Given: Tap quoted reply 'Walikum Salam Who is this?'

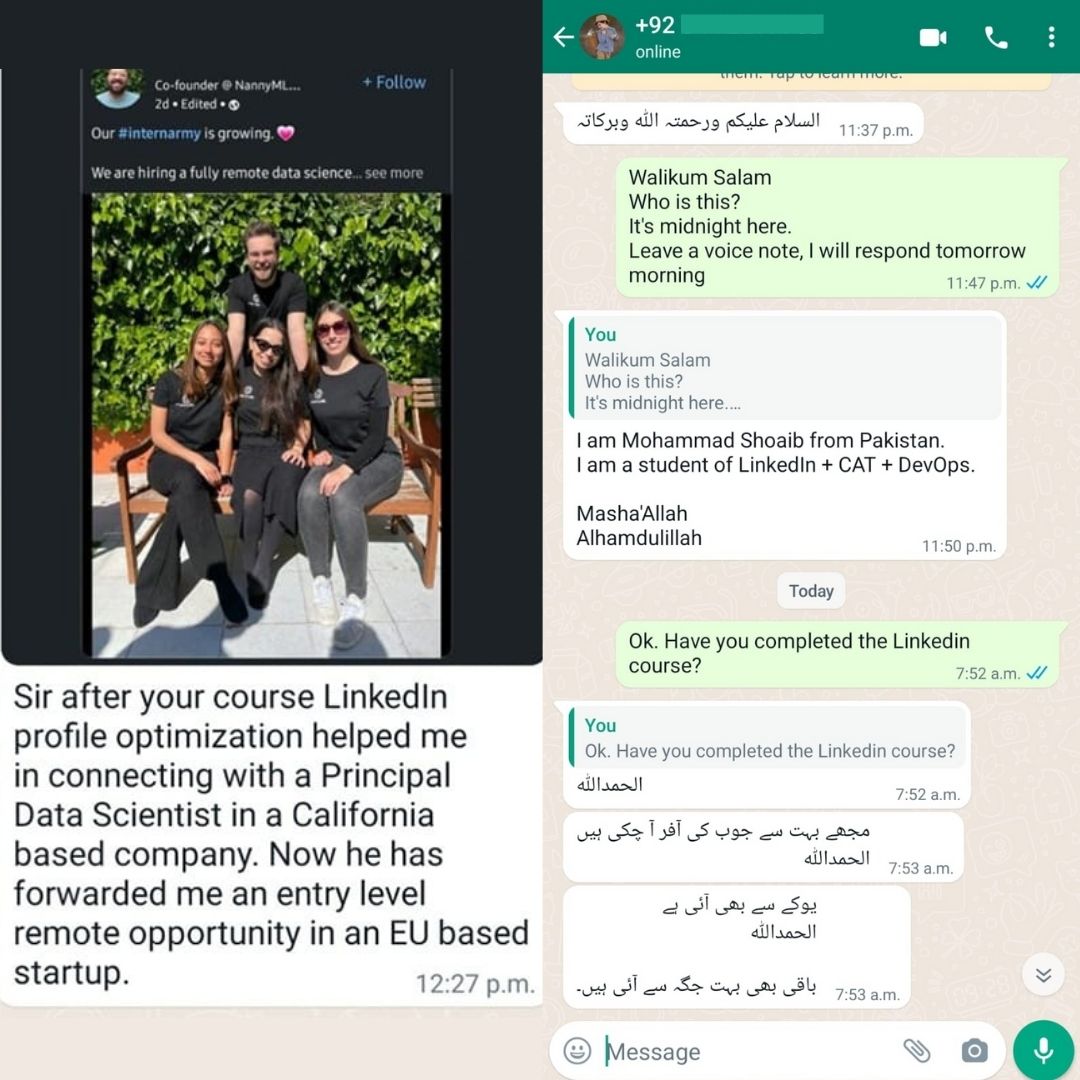Looking at the screenshot, I should coord(785,368).
